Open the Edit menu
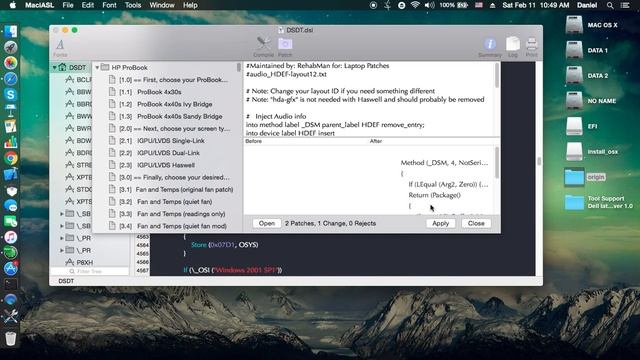The image size is (640, 360). click(x=88, y=5)
